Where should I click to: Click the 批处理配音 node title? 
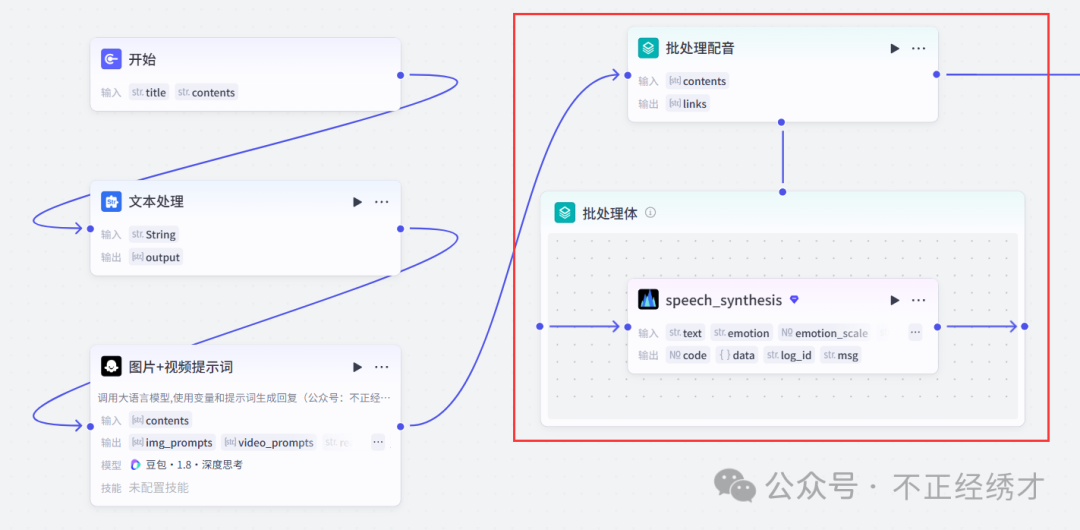coord(700,48)
